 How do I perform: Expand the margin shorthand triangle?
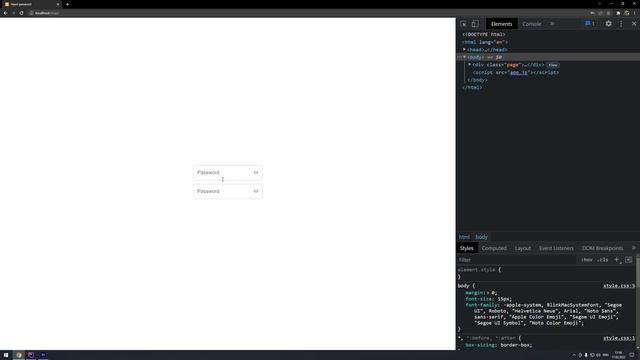488,293
